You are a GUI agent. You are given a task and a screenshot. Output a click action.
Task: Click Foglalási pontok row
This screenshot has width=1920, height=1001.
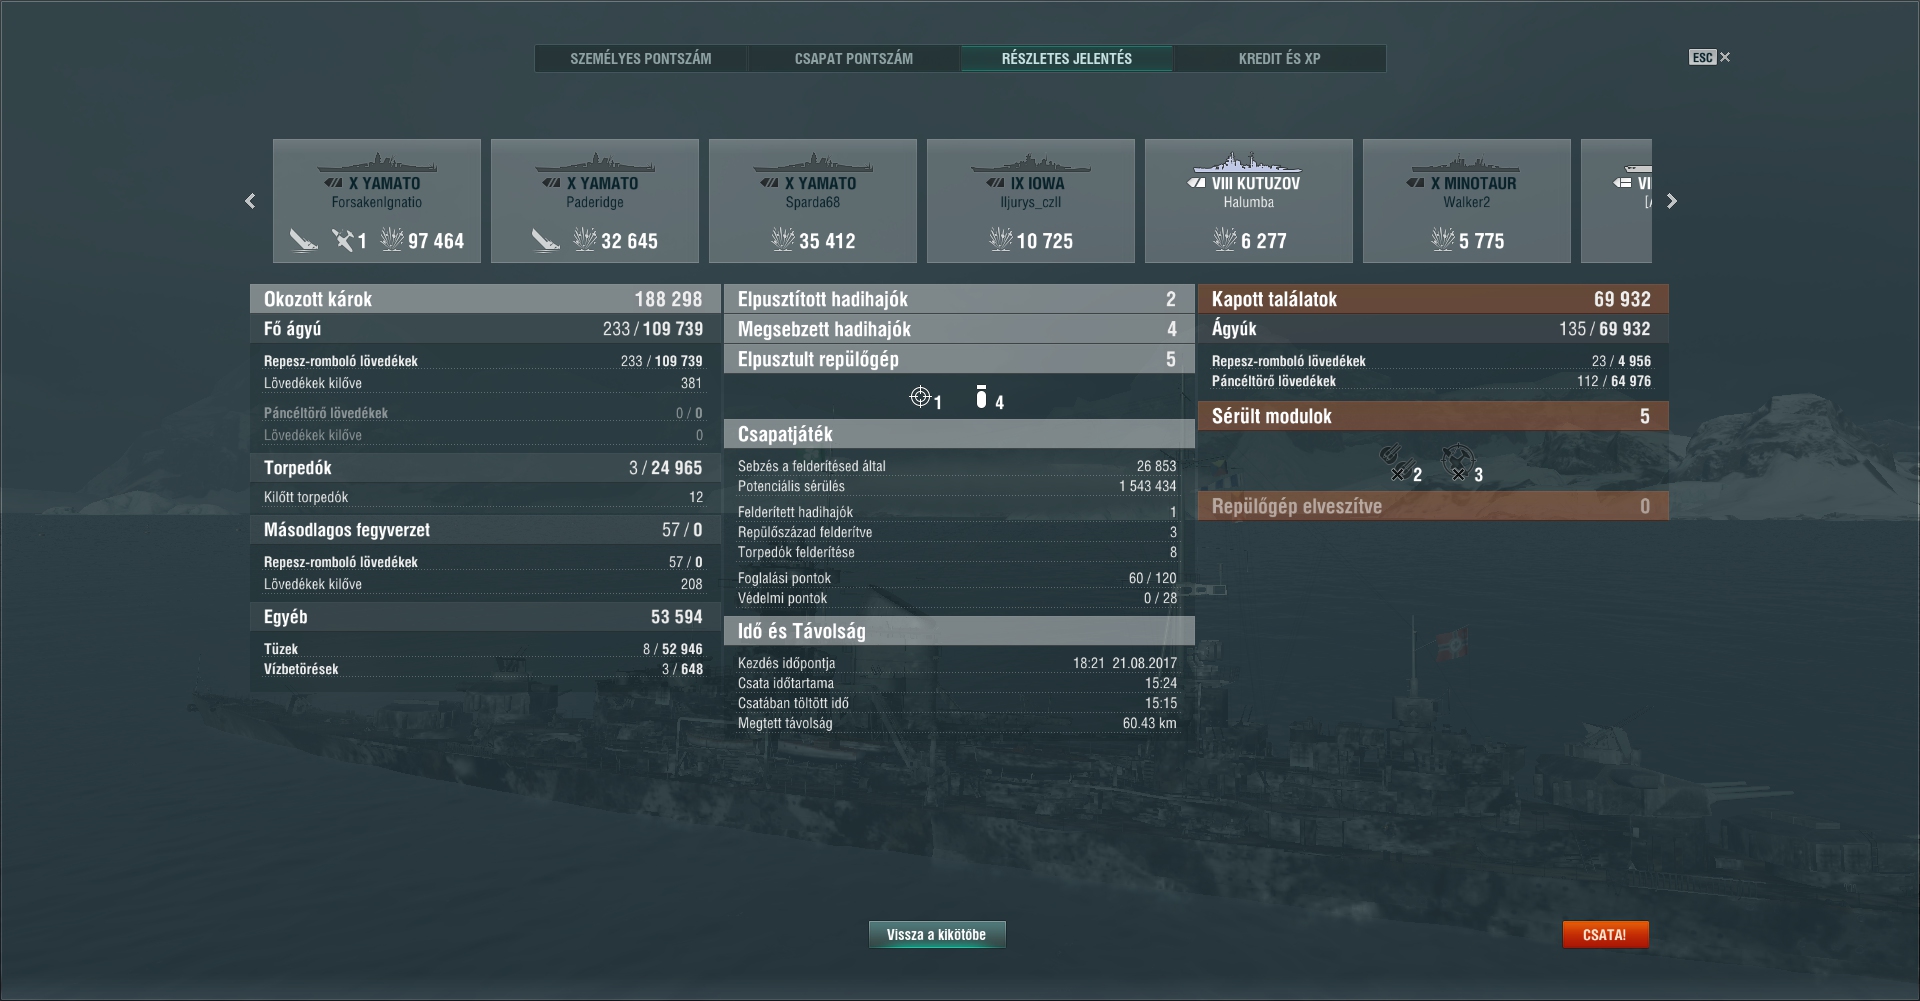[x=957, y=578]
